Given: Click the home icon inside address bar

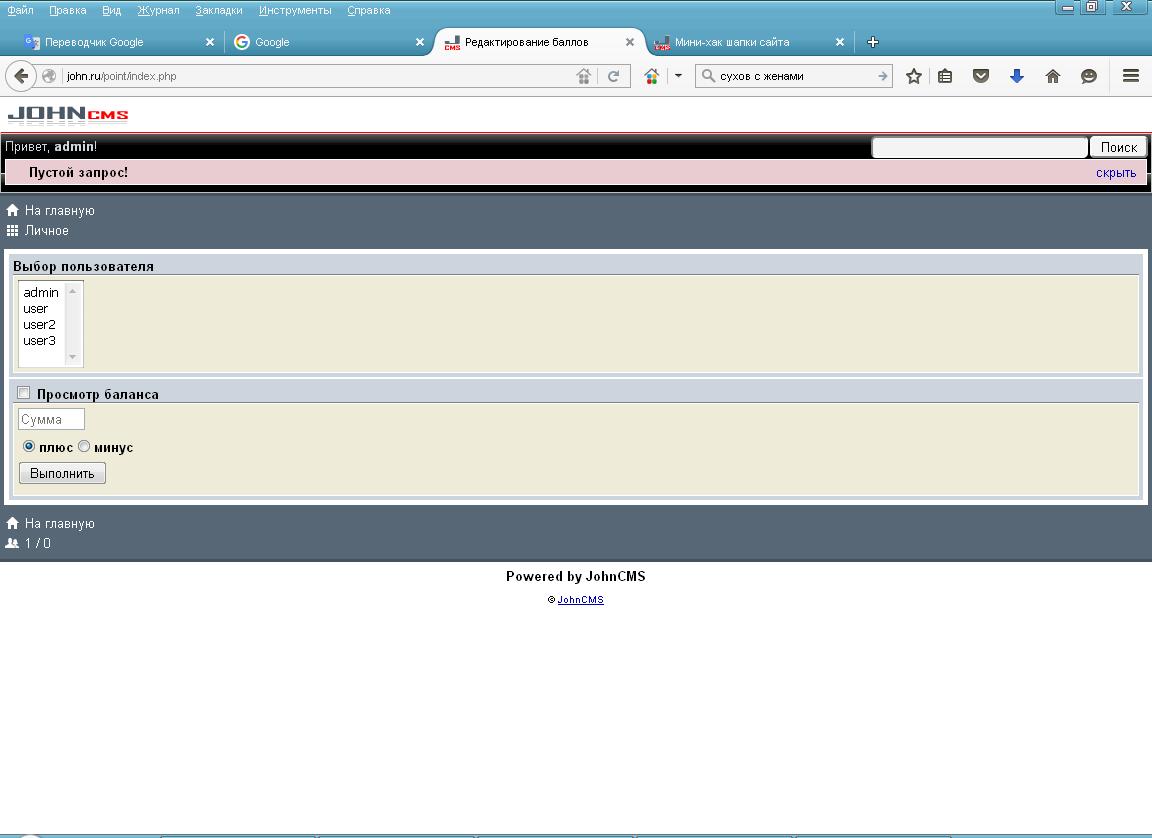Looking at the screenshot, I should (583, 76).
